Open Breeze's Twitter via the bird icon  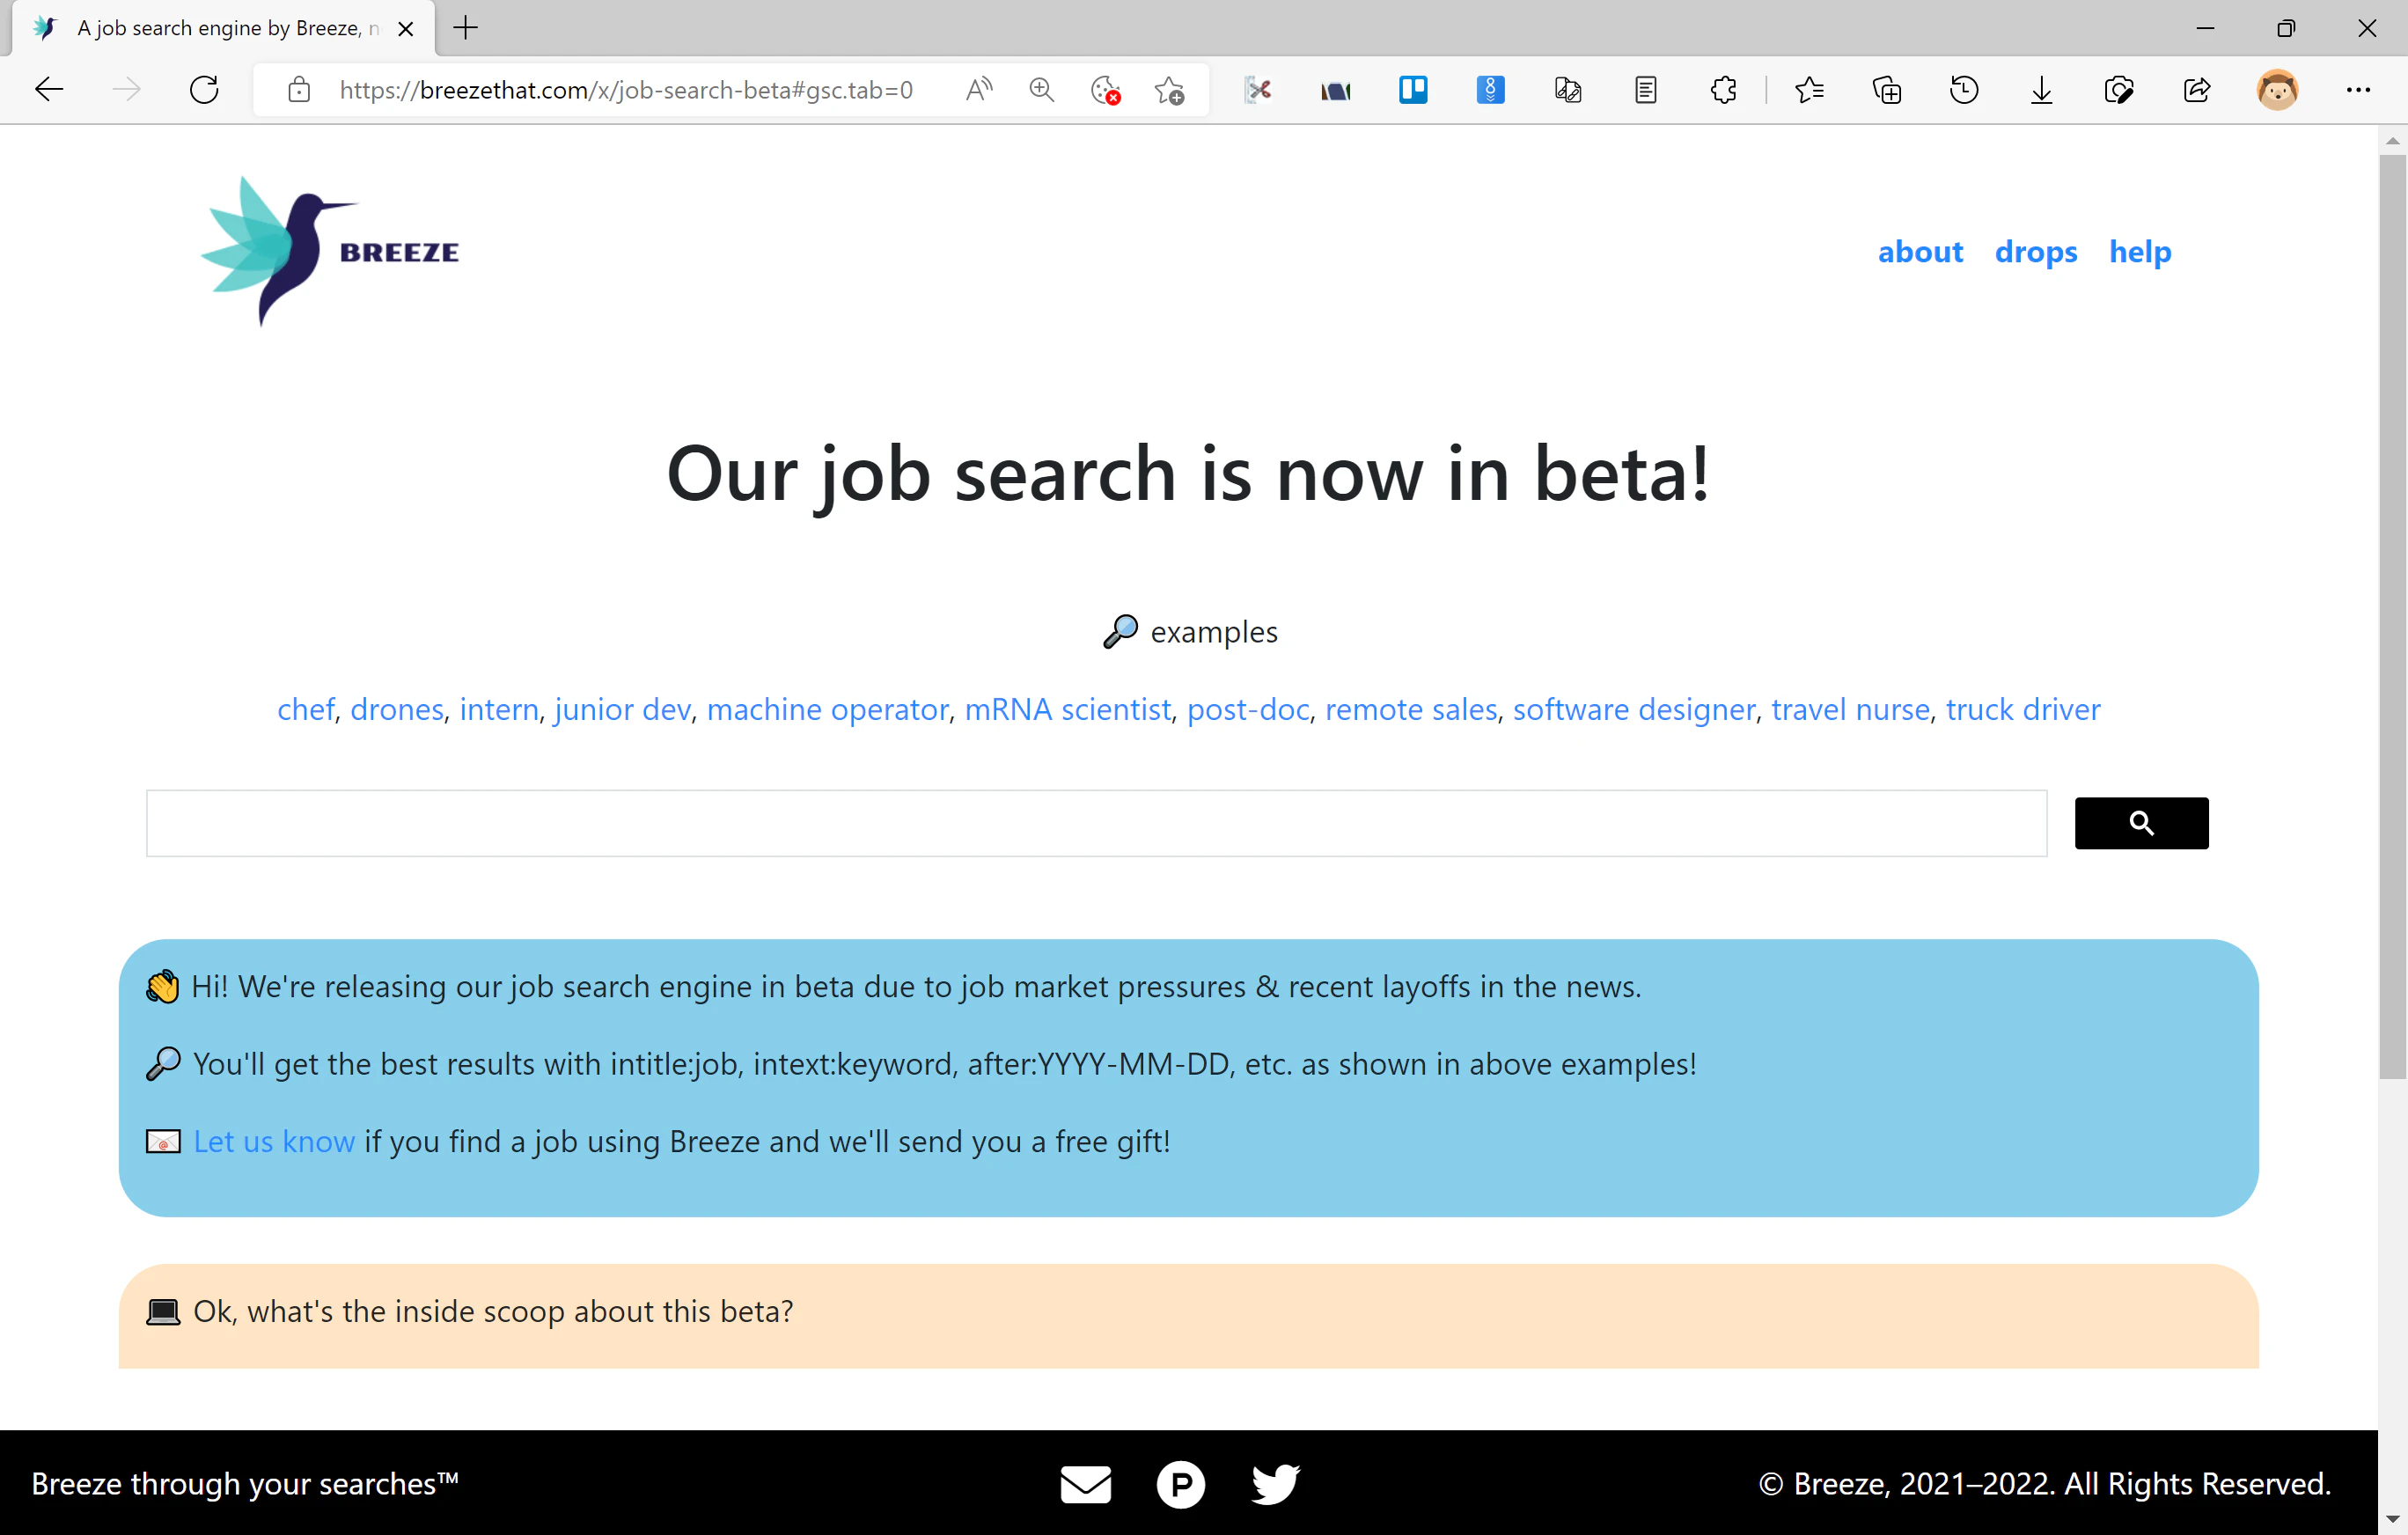tap(1275, 1484)
